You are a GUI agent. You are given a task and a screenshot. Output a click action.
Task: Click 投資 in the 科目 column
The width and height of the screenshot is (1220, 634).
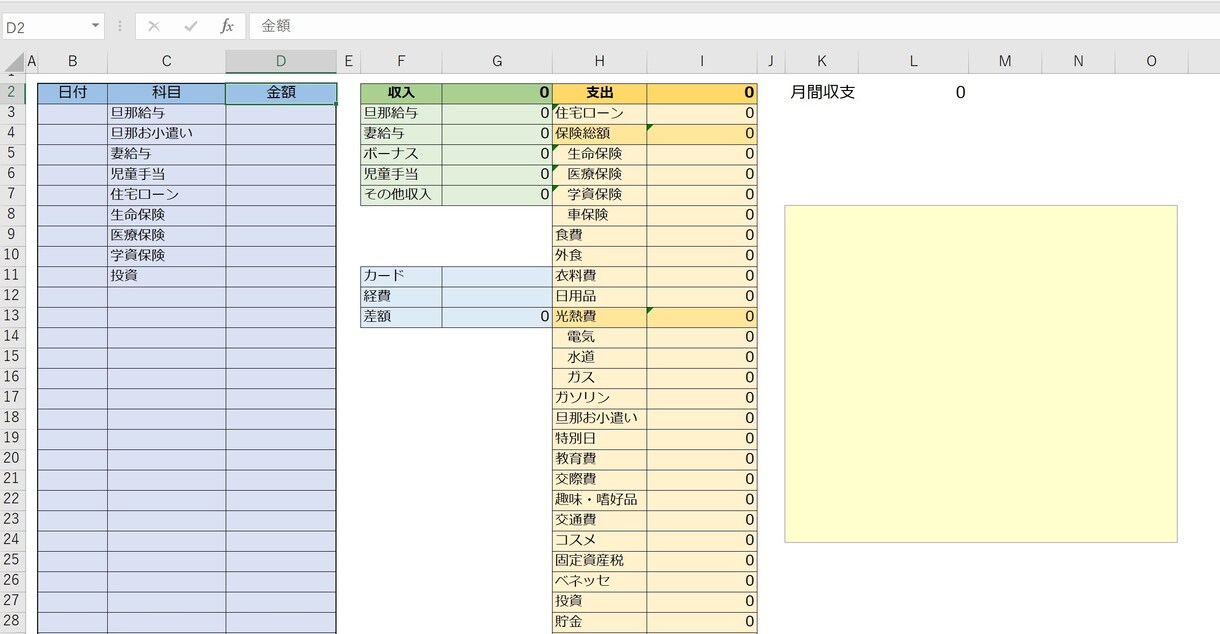(x=166, y=276)
